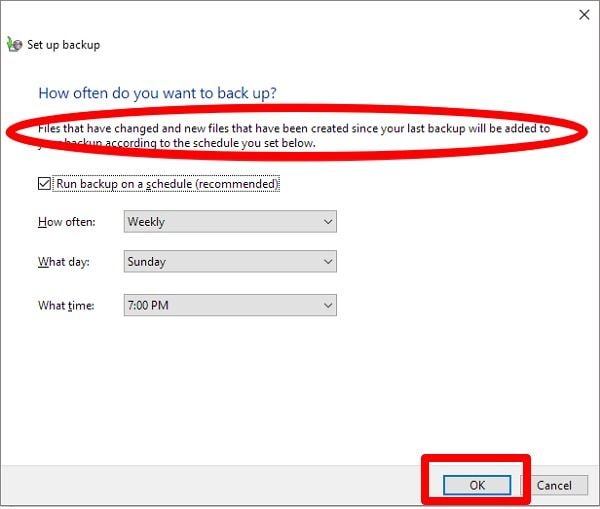Image resolution: width=600 pixels, height=509 pixels.
Task: Select the word 'Sunday' in the day box
Action: (x=147, y=262)
